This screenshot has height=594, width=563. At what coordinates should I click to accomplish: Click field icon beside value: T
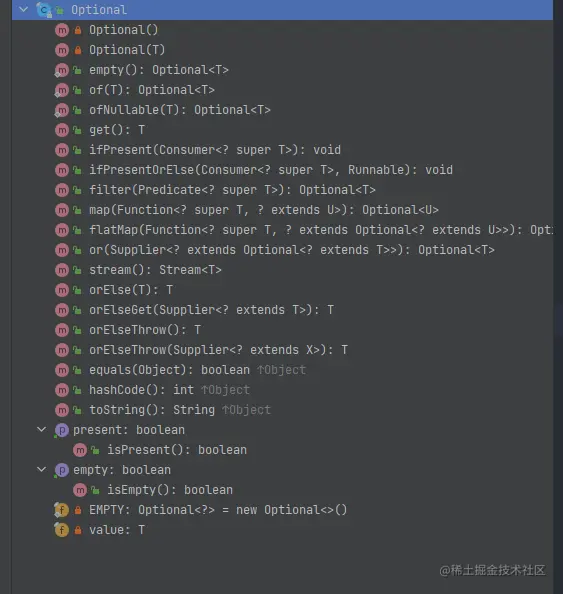pyautogui.click(x=61, y=530)
